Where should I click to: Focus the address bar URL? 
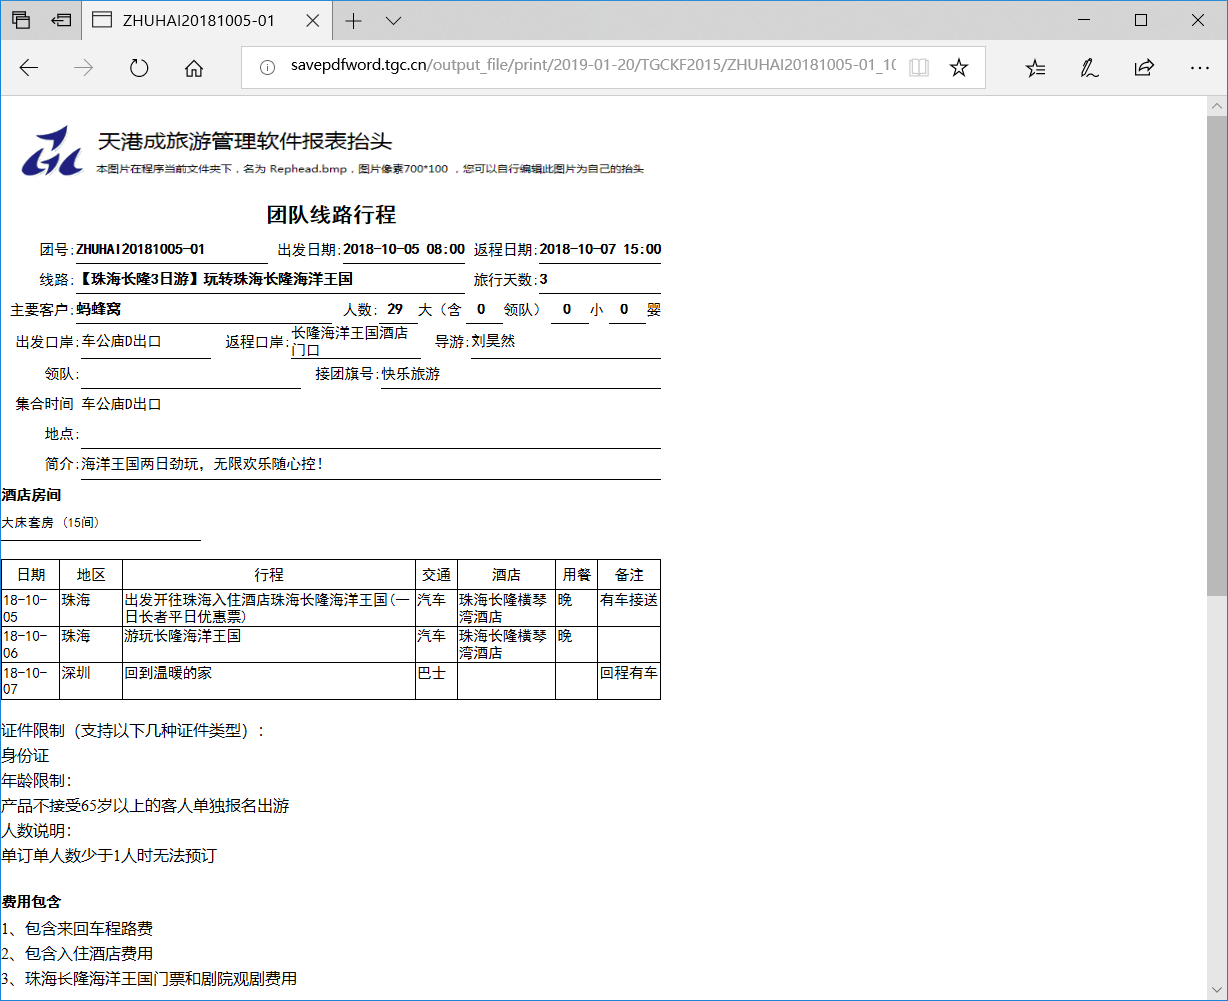pos(594,67)
